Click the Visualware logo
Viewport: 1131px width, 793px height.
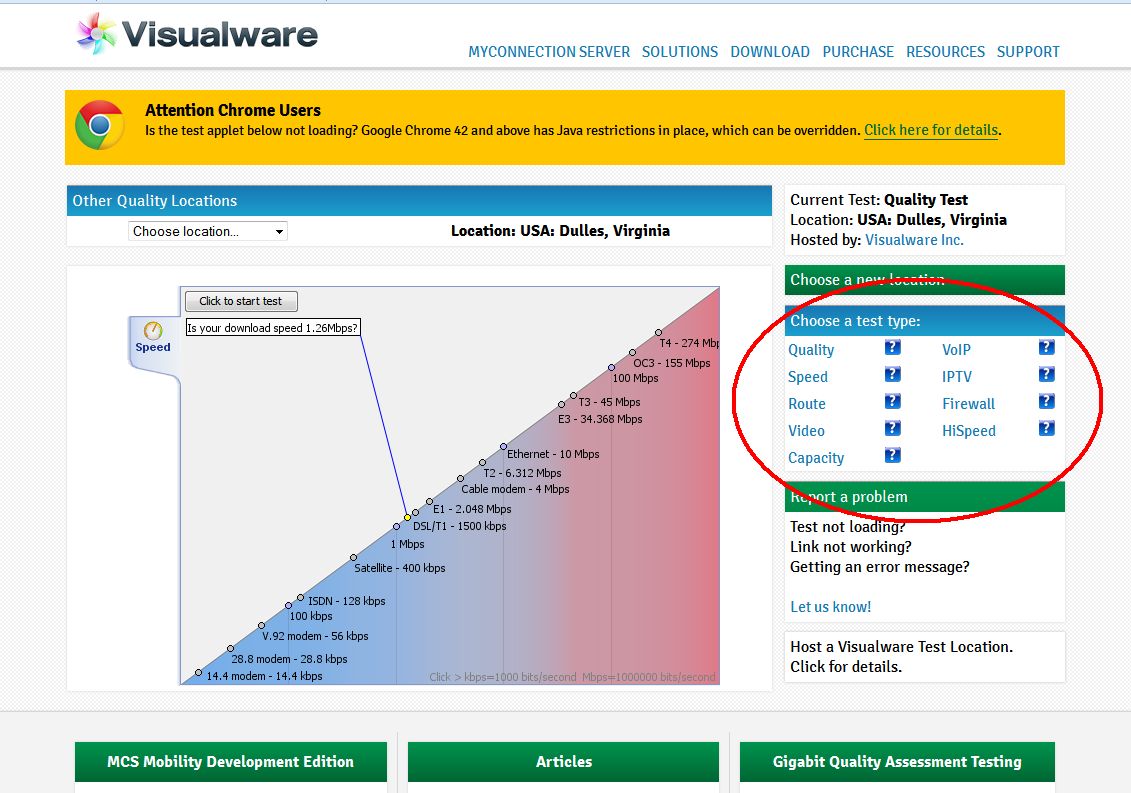[x=197, y=34]
